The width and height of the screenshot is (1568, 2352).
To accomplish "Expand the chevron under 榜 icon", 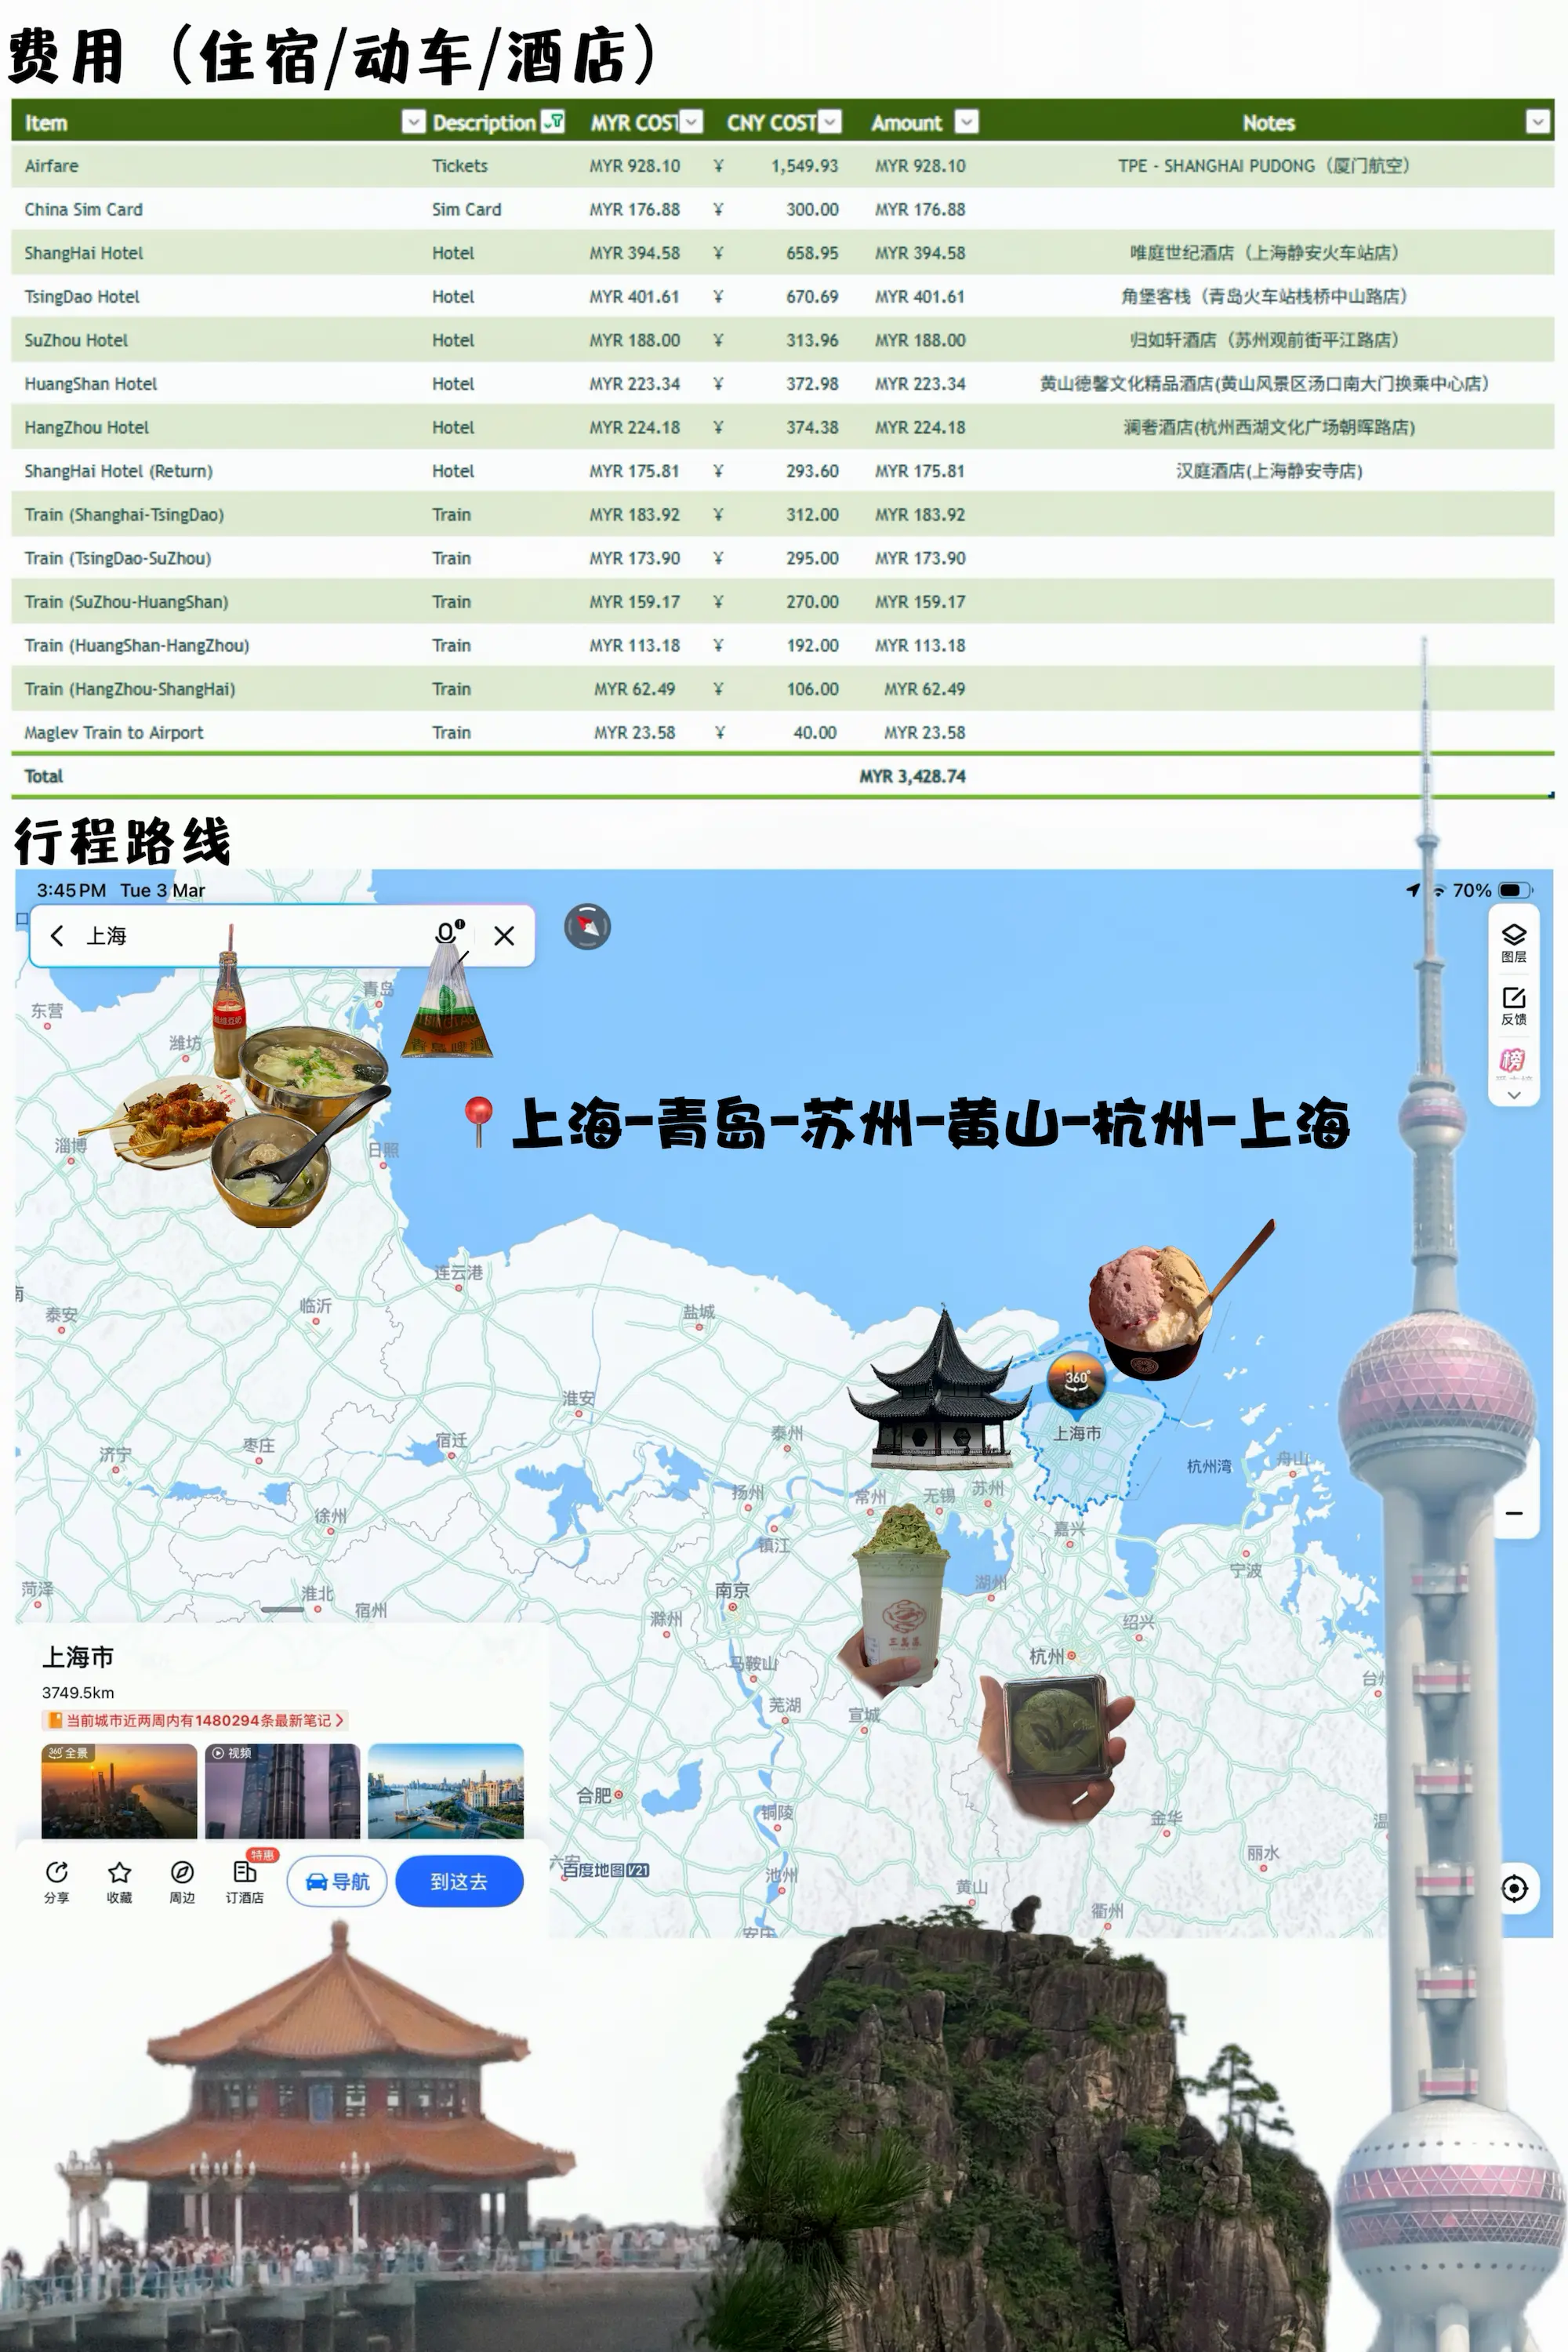I will click(x=1513, y=1095).
